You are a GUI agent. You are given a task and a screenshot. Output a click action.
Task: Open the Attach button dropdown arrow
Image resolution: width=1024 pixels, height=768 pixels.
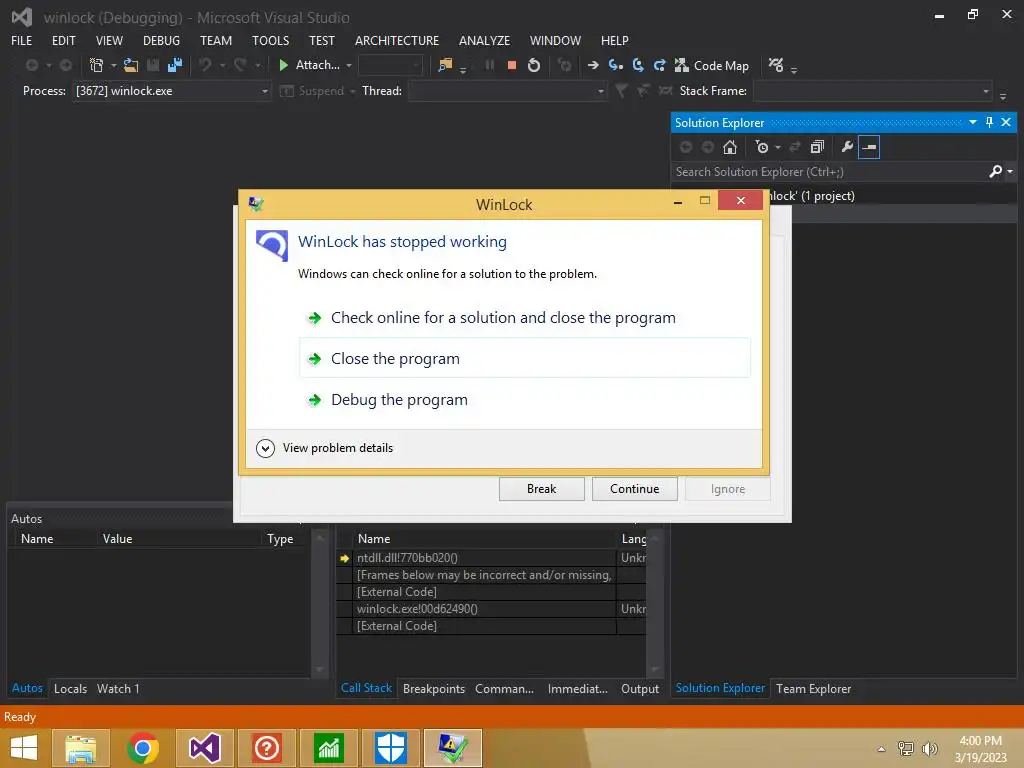click(349, 65)
